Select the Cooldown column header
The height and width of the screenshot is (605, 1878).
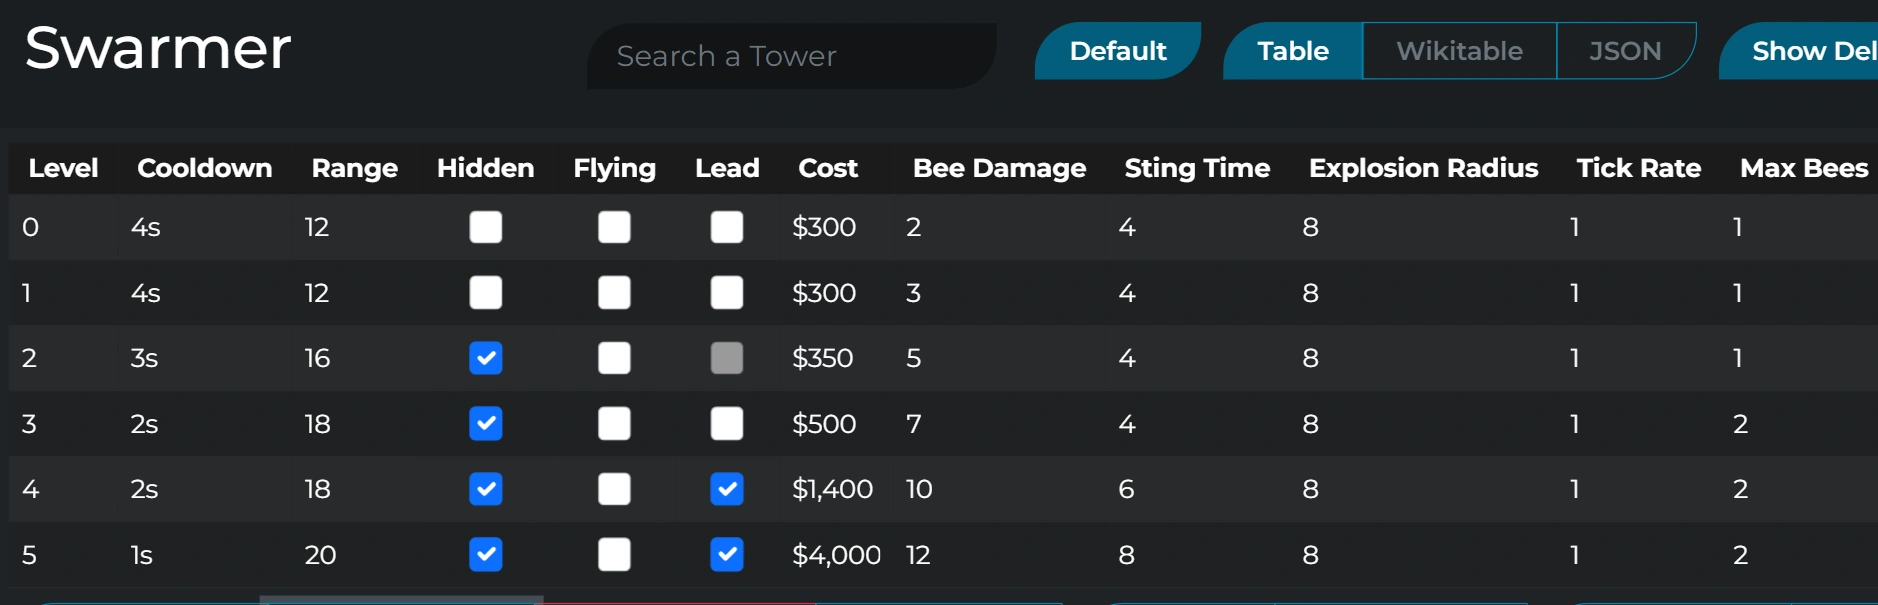click(204, 168)
